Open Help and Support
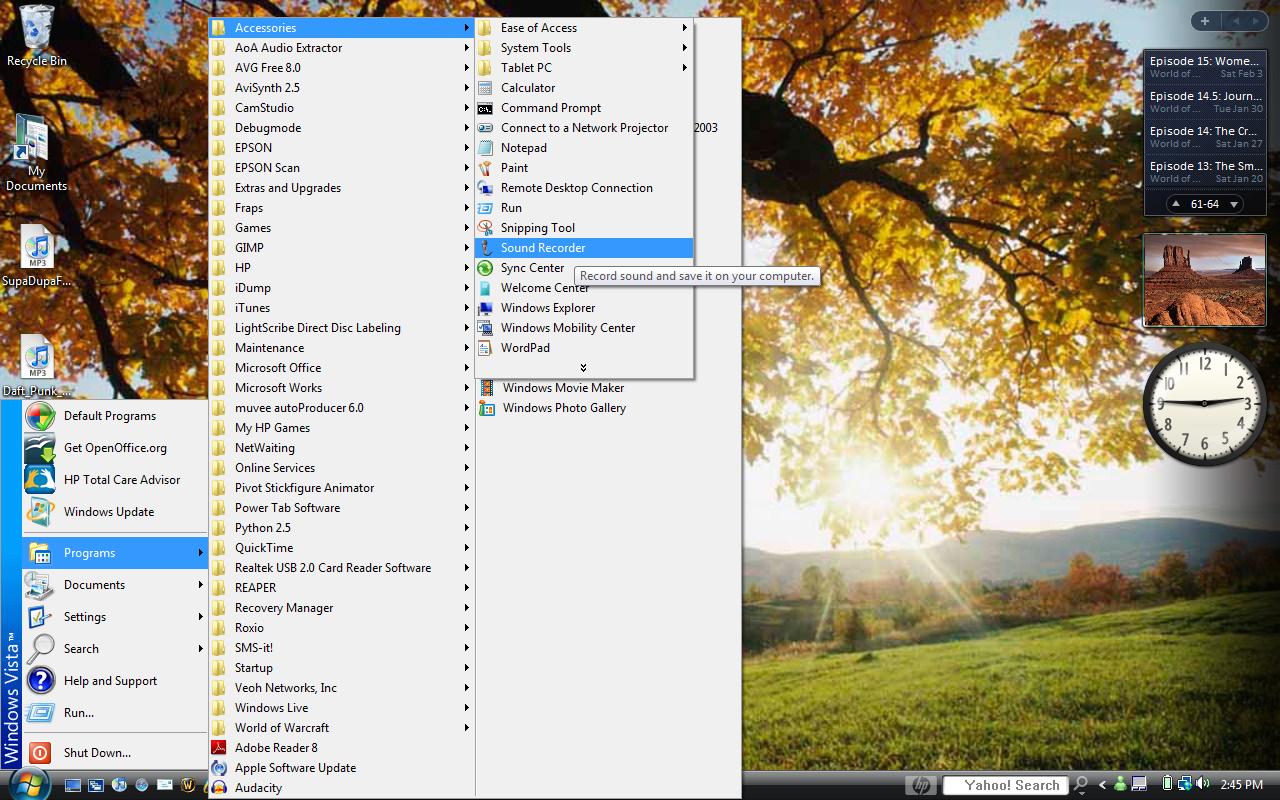The width and height of the screenshot is (1280, 800). (x=115, y=681)
